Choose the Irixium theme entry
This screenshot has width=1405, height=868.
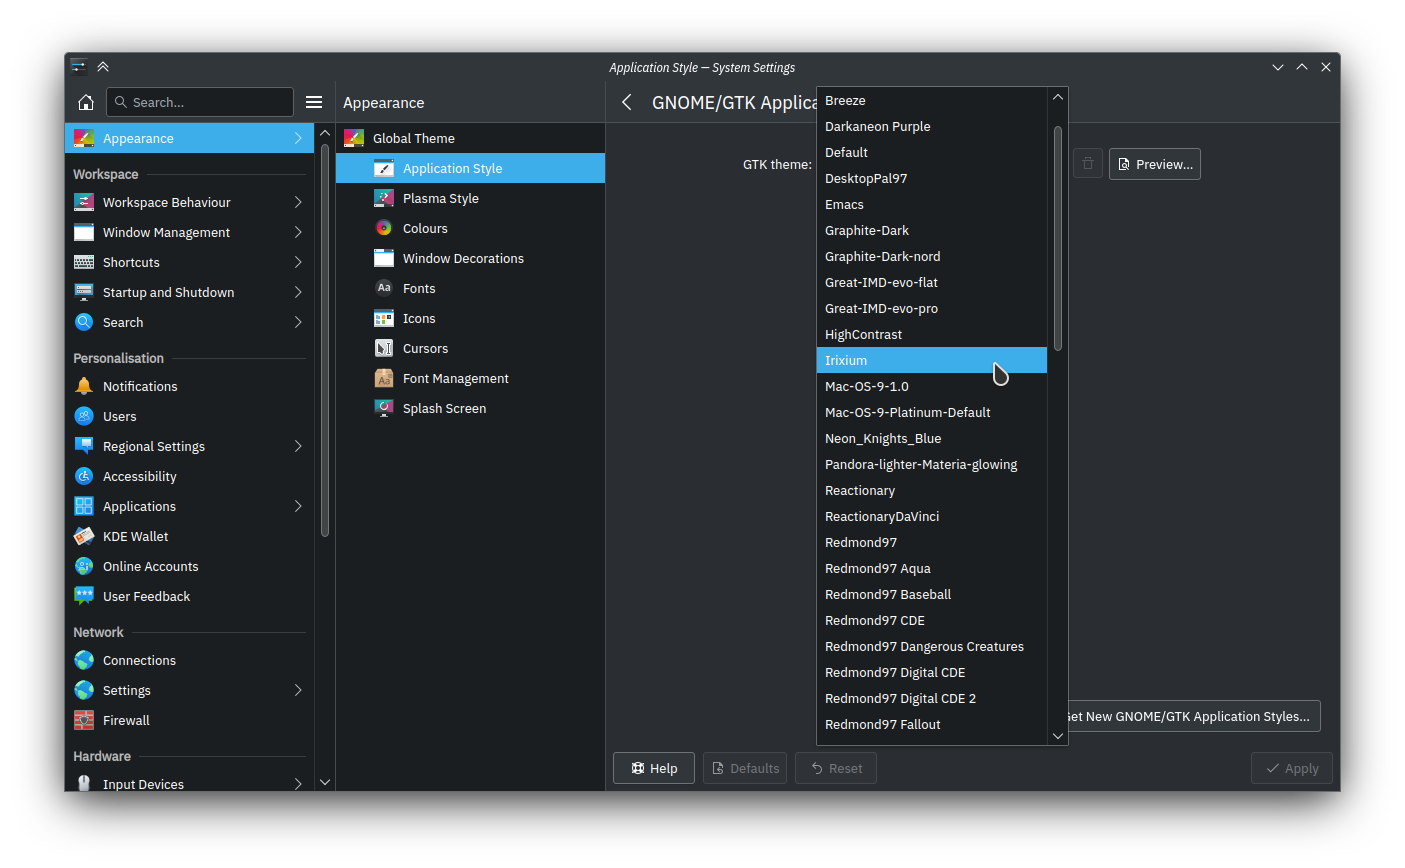tap(932, 360)
